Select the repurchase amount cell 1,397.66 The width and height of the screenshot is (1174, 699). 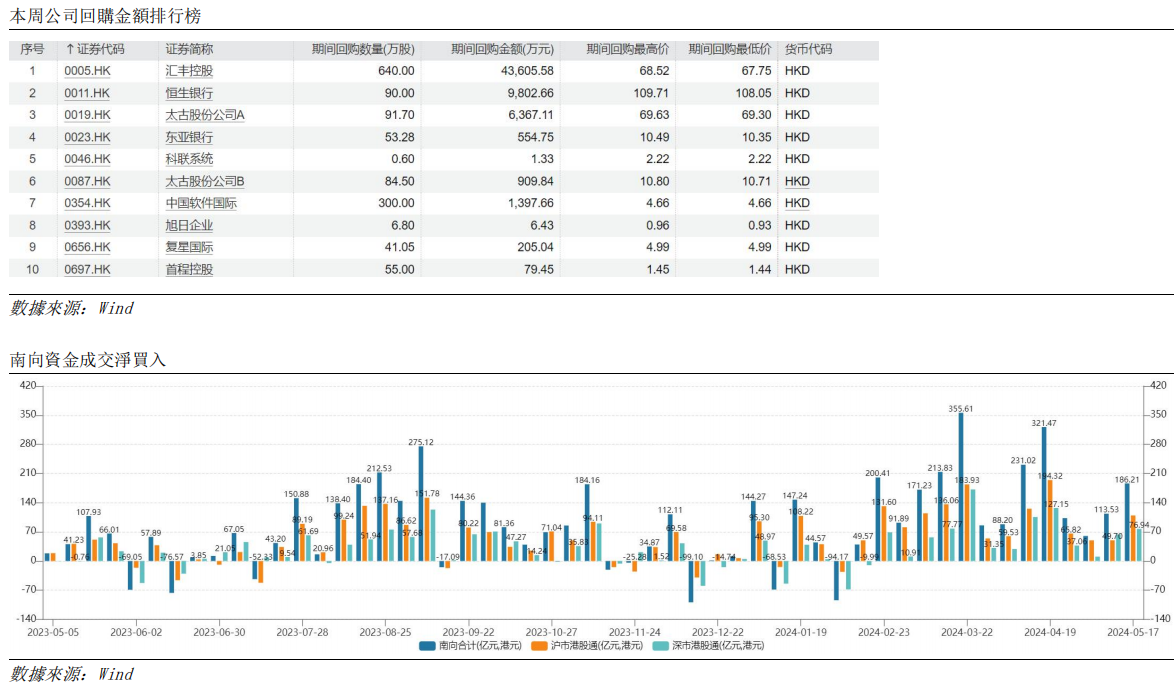point(531,204)
